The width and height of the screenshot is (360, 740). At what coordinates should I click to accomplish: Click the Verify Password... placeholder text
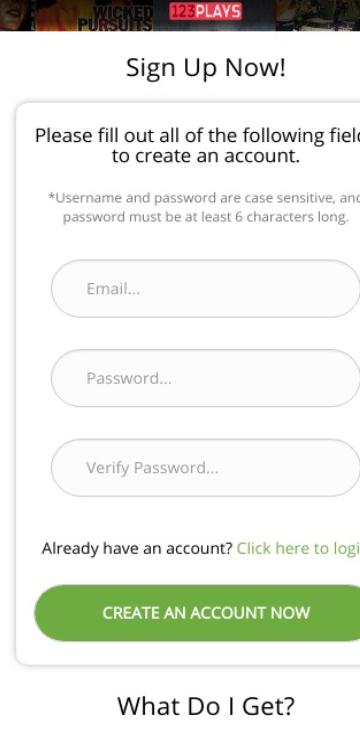click(152, 468)
